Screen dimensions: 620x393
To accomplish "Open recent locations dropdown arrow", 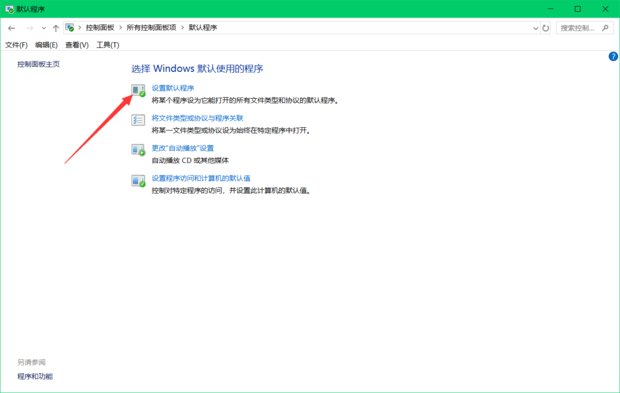I will [43, 28].
